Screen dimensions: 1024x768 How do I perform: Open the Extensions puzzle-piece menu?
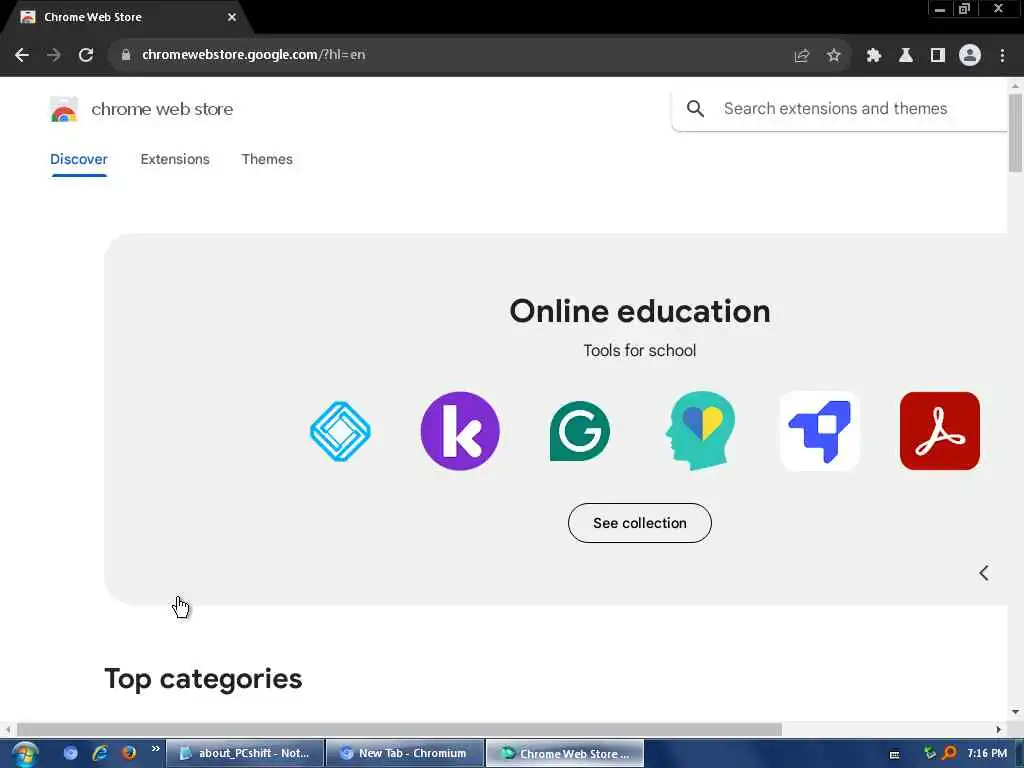coord(873,56)
